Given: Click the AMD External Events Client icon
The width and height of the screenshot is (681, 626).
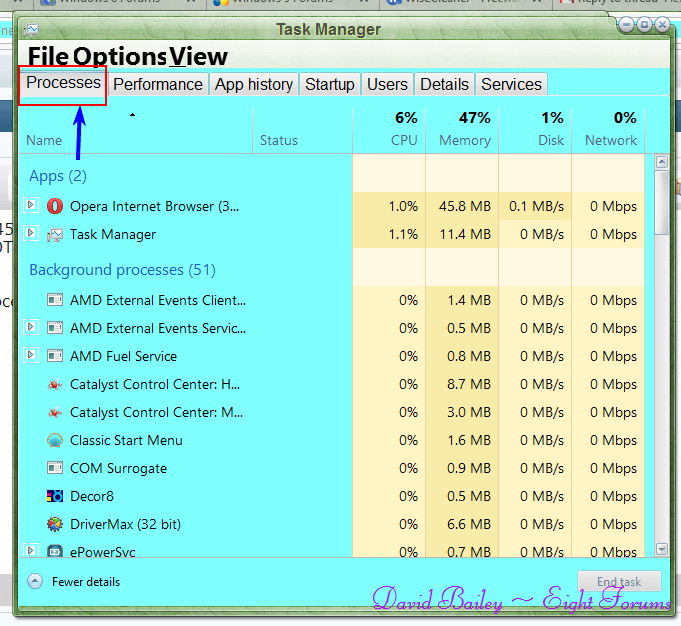Looking at the screenshot, I should [55, 300].
